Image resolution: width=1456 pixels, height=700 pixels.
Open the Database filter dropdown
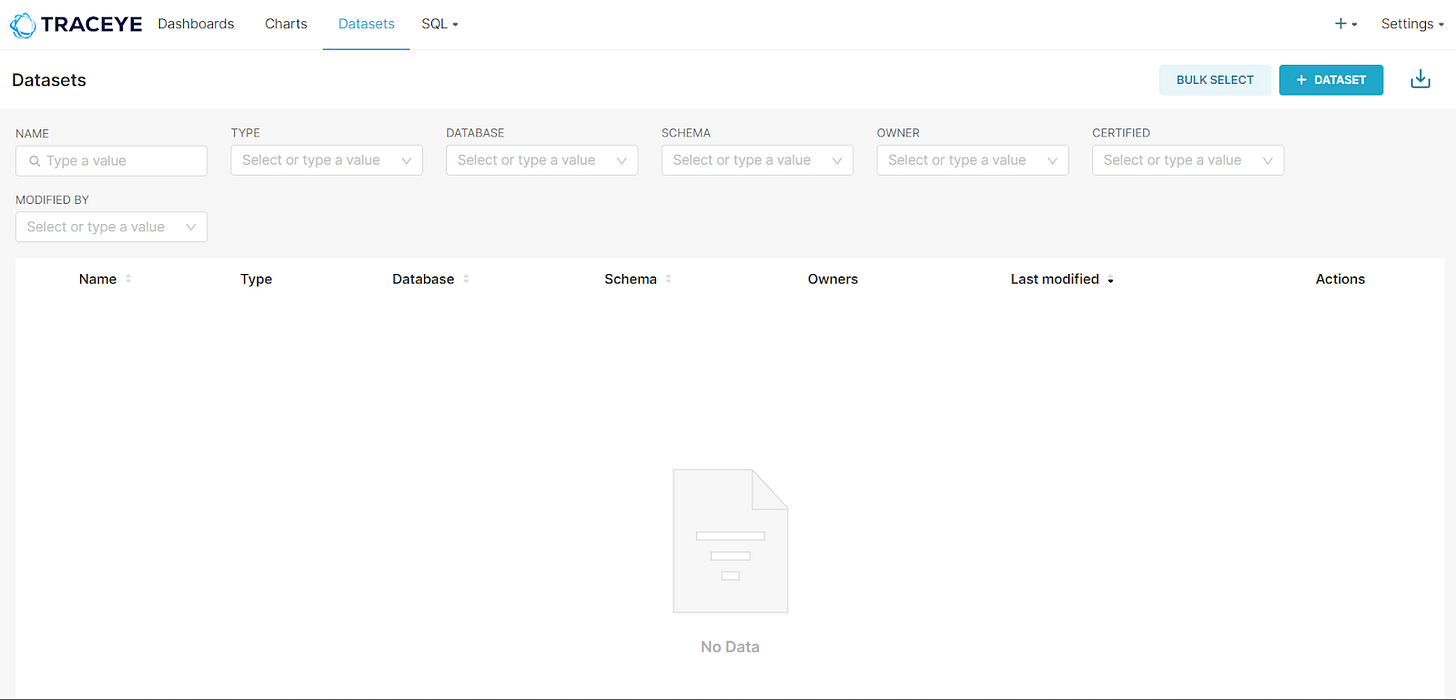coord(542,160)
